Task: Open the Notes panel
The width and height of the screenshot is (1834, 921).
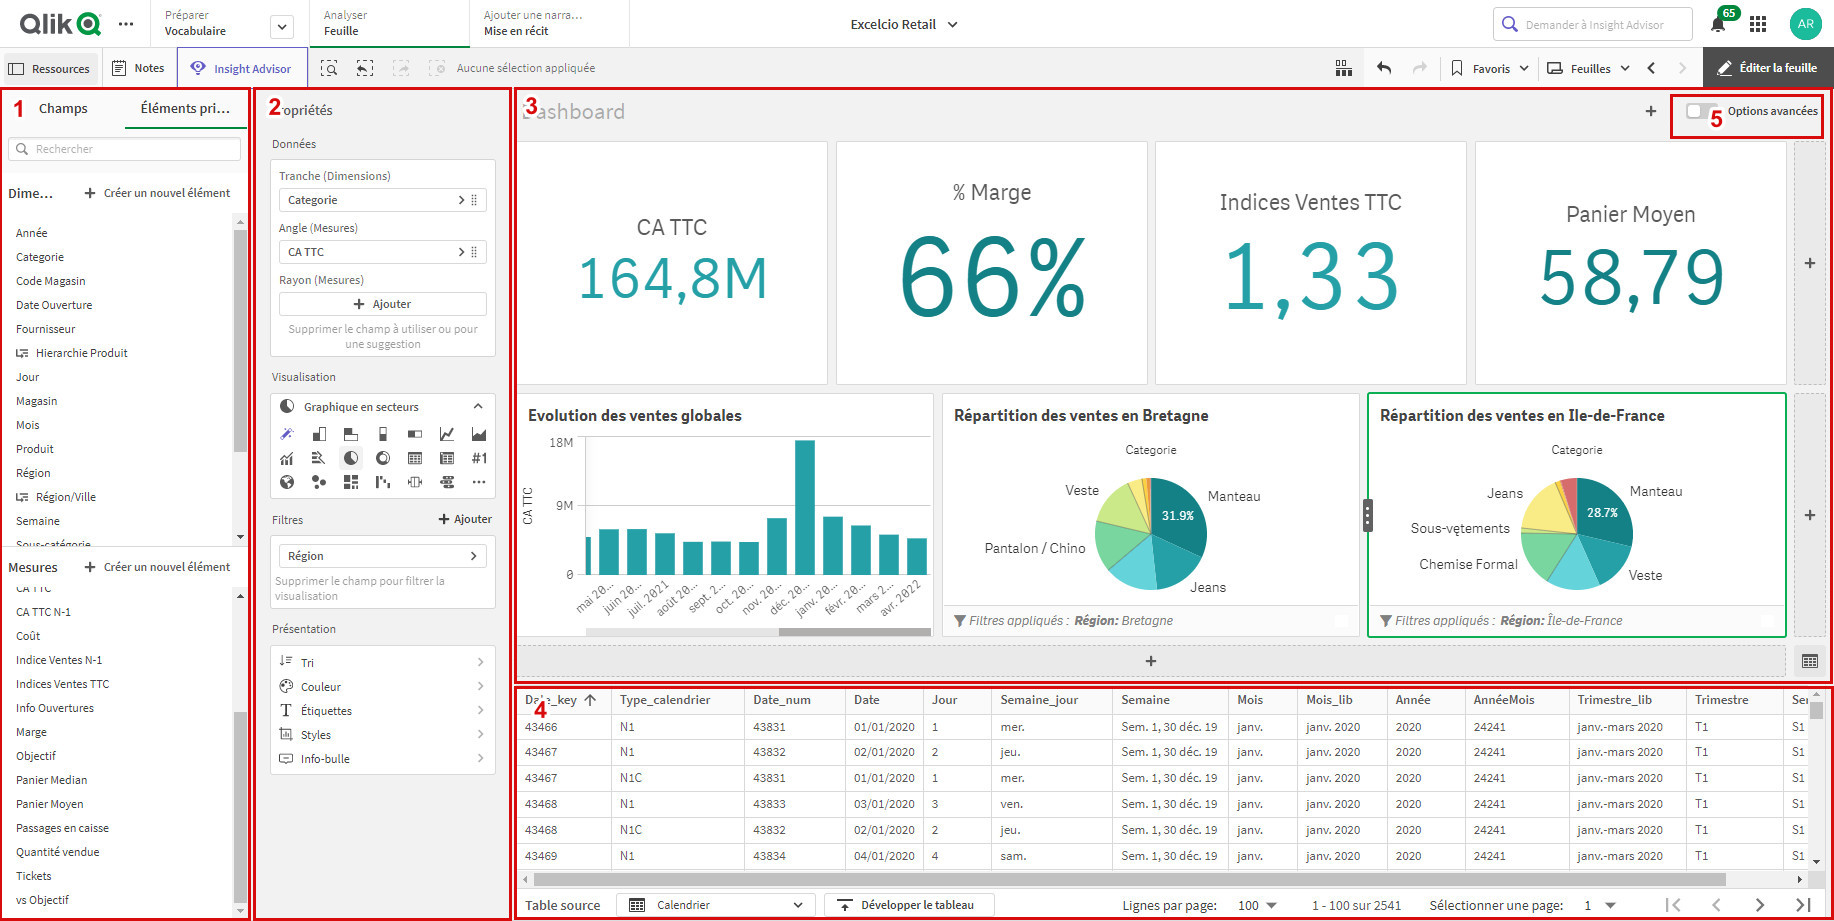Action: coord(138,67)
